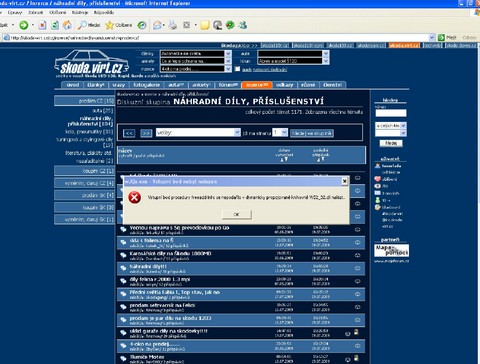The image size is (480, 364).
Task: Refresh the page via toolbar icon
Action: pyautogui.click(x=55, y=25)
